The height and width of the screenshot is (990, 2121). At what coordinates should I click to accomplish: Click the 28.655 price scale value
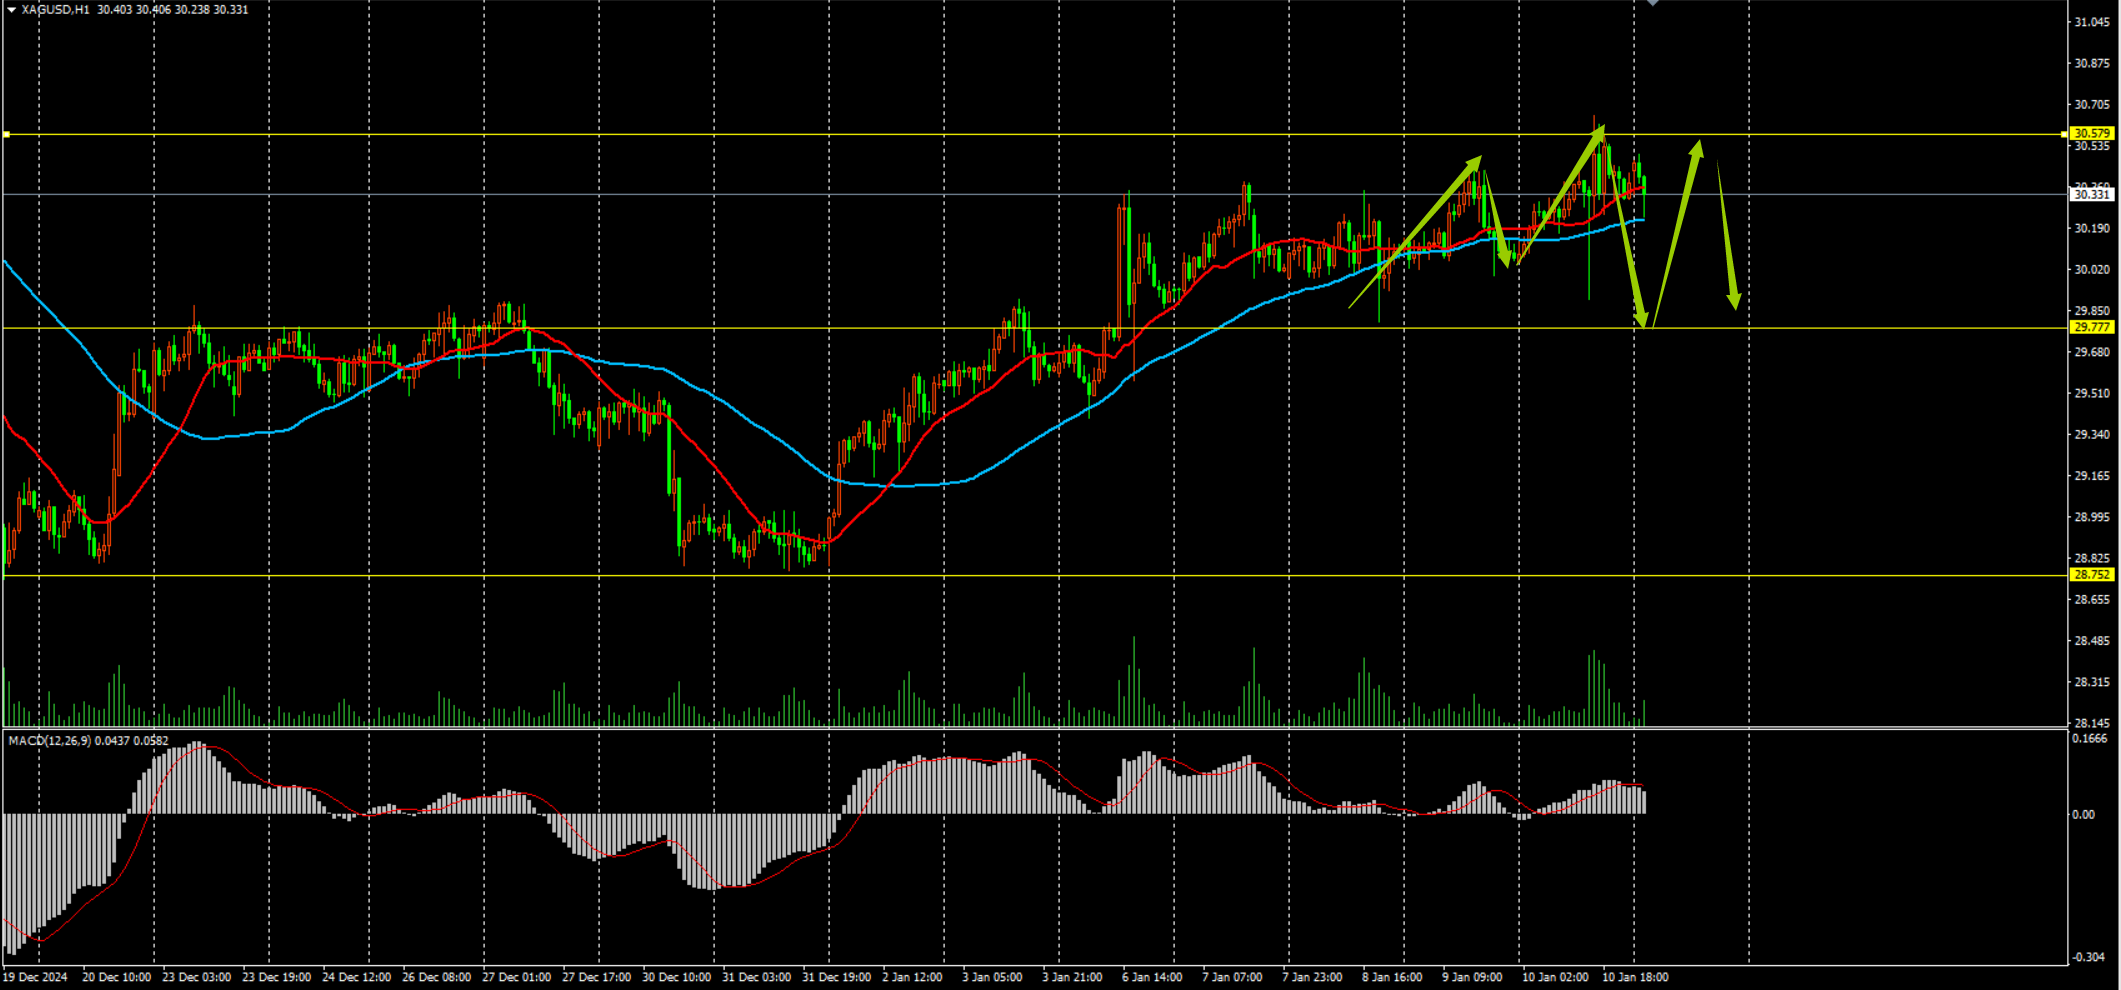coord(2092,599)
